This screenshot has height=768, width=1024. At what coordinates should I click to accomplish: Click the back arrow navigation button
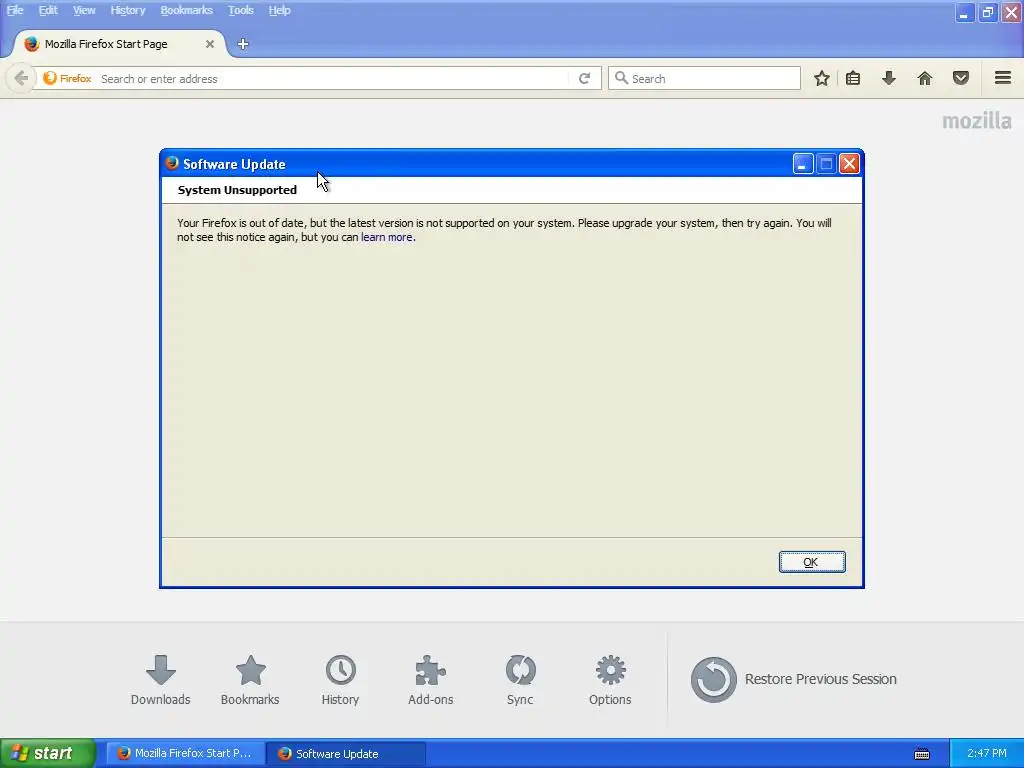pyautogui.click(x=21, y=78)
